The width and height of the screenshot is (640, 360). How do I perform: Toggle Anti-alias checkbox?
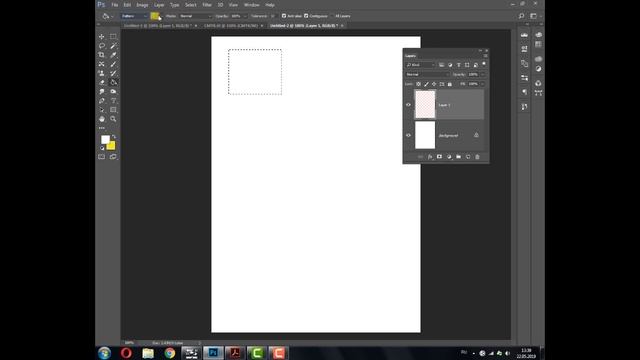(284, 16)
